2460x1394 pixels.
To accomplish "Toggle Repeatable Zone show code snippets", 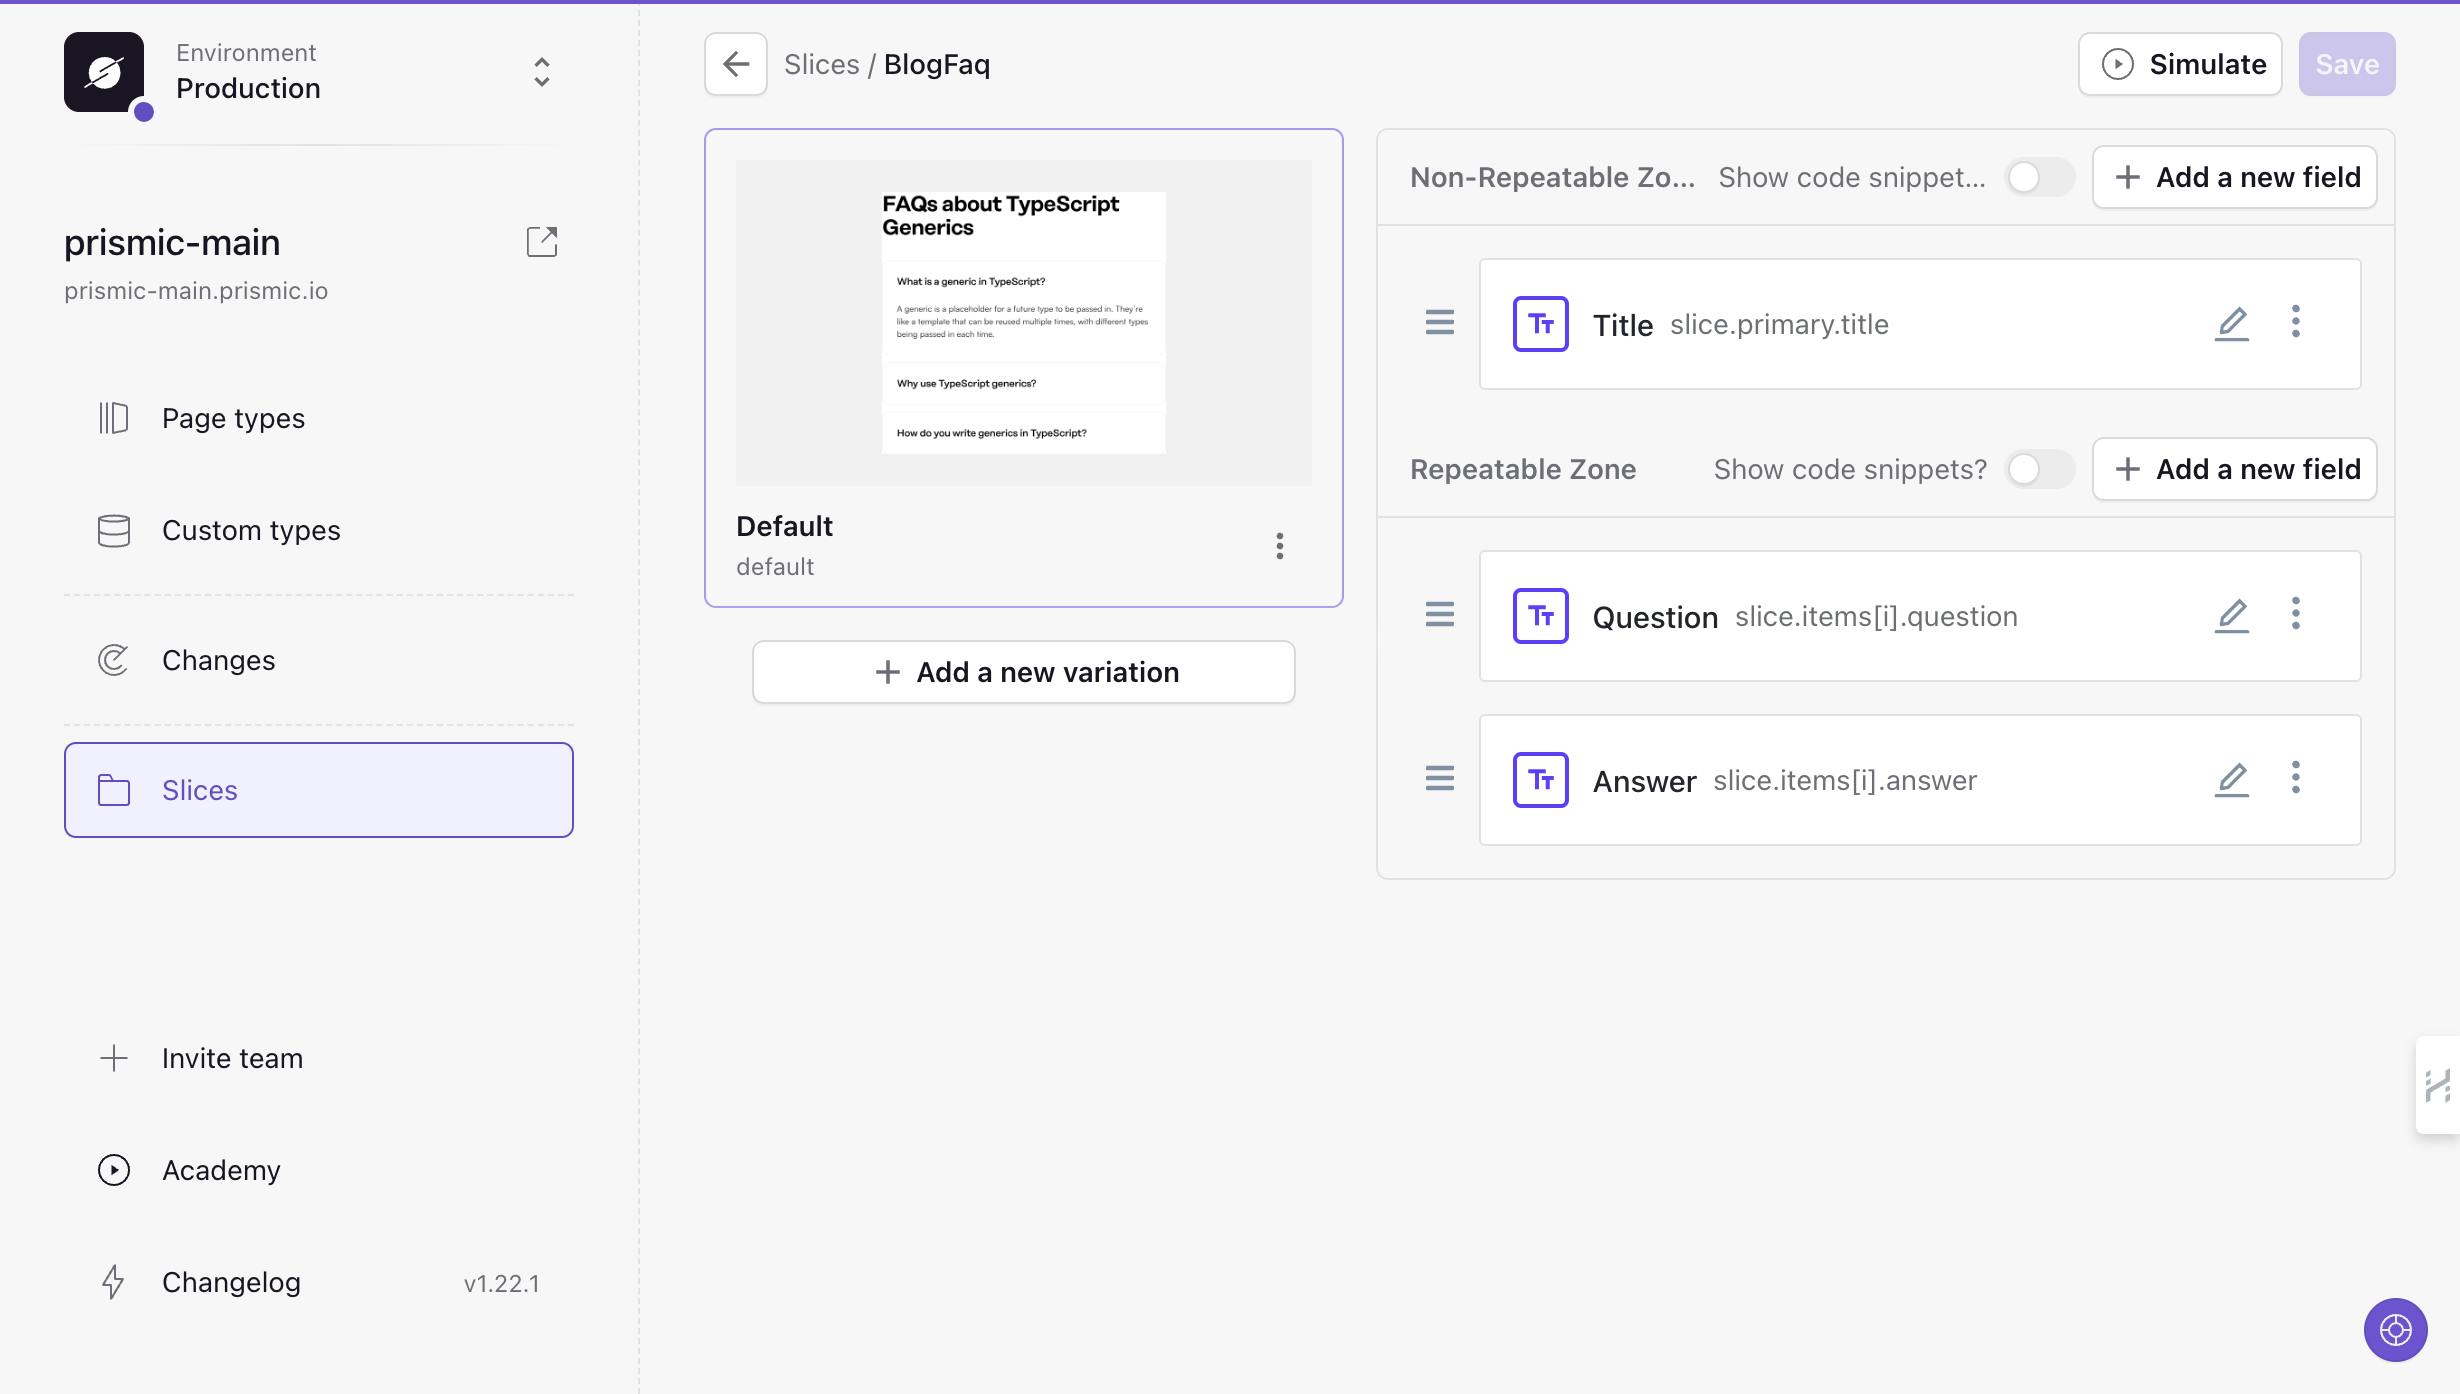I will click(2039, 469).
